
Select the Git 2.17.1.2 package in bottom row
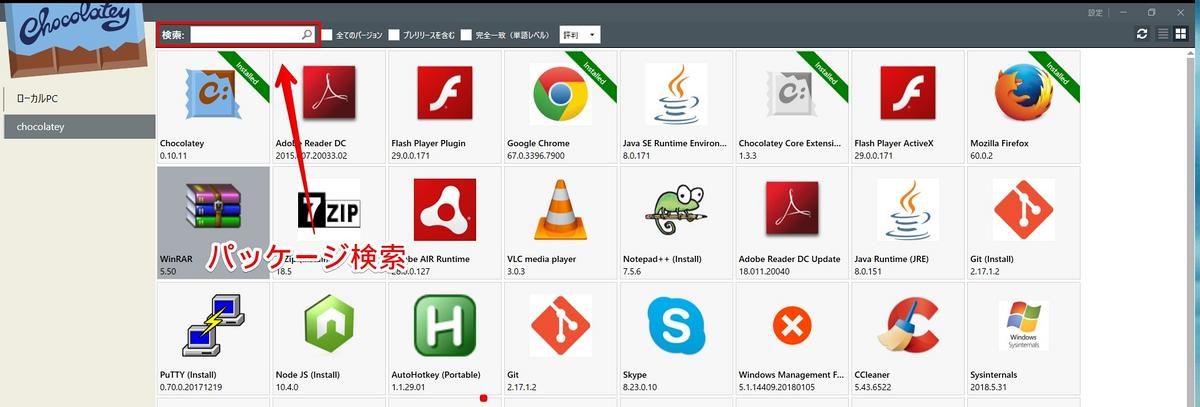[560, 339]
